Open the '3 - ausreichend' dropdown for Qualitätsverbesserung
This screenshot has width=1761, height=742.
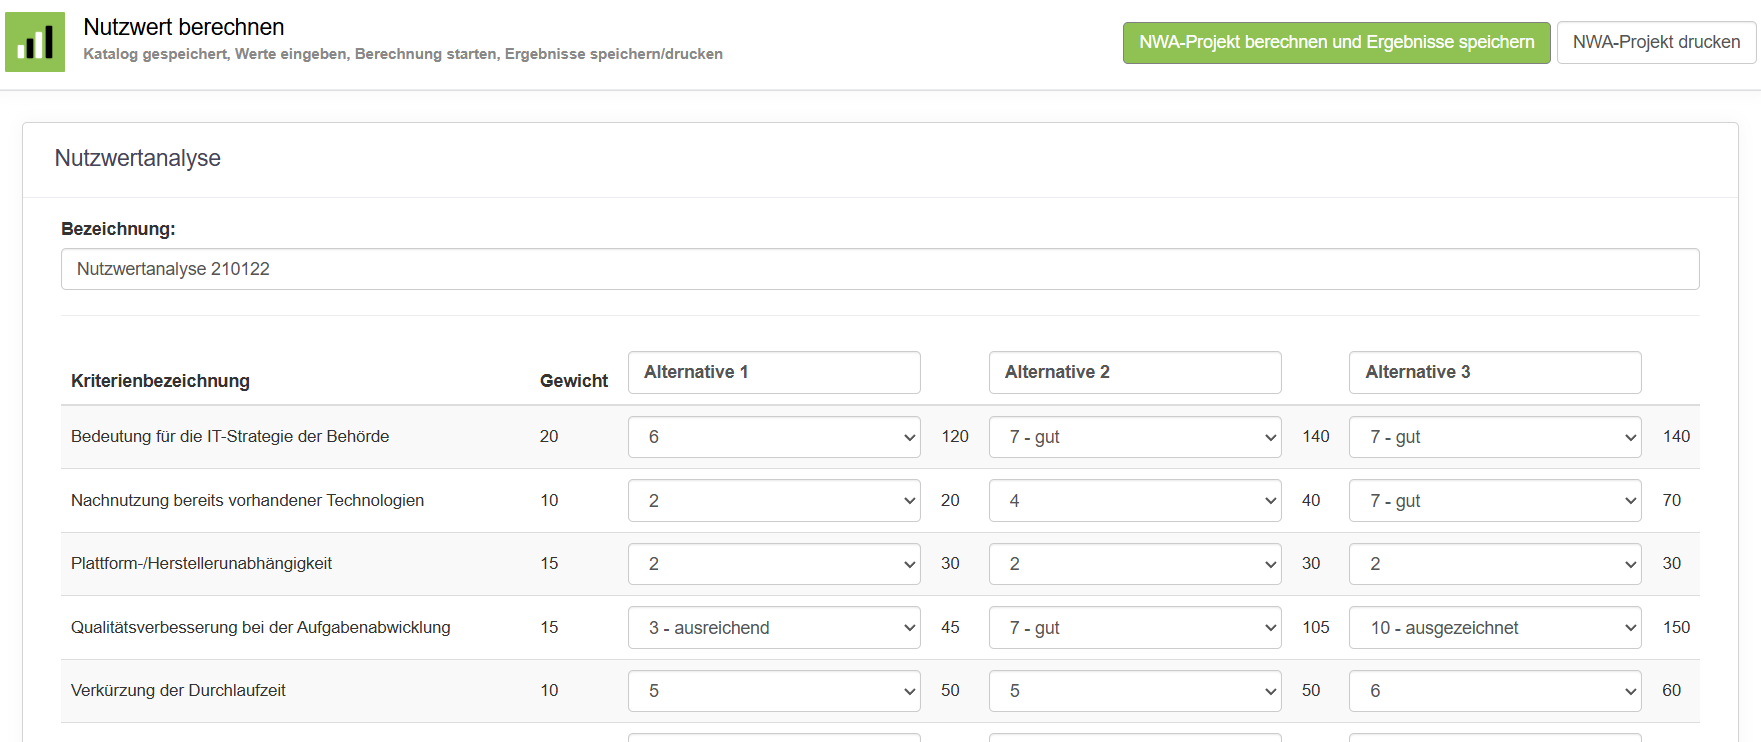click(x=773, y=628)
